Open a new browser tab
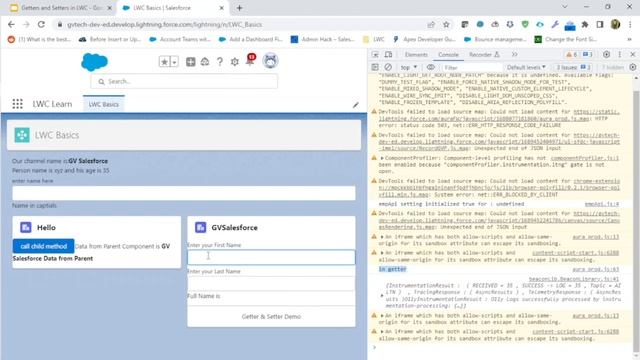 pyautogui.click(x=239, y=8)
